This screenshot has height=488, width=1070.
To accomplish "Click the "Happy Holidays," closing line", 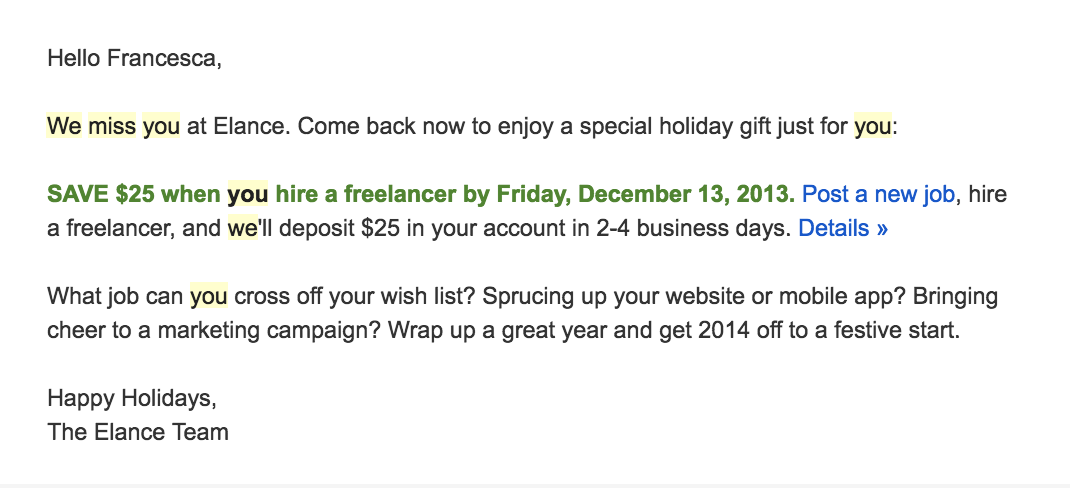I will point(132,399).
